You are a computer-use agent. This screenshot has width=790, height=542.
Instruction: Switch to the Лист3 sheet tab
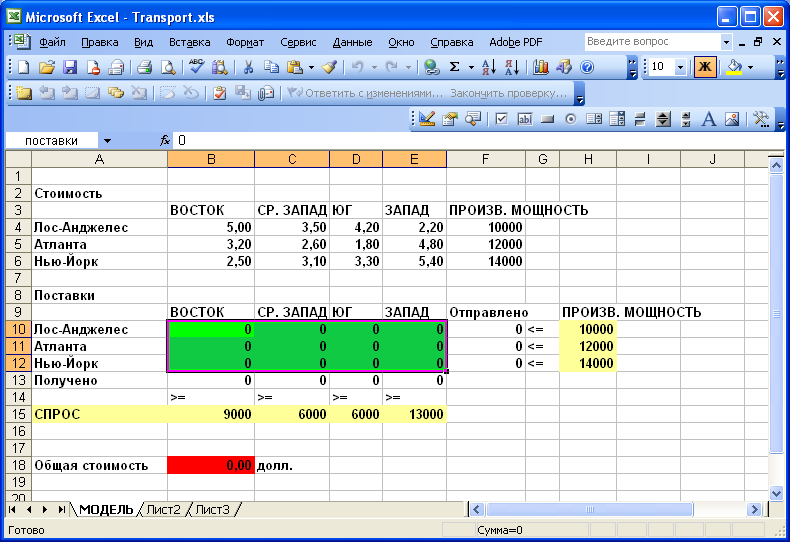click(212, 510)
